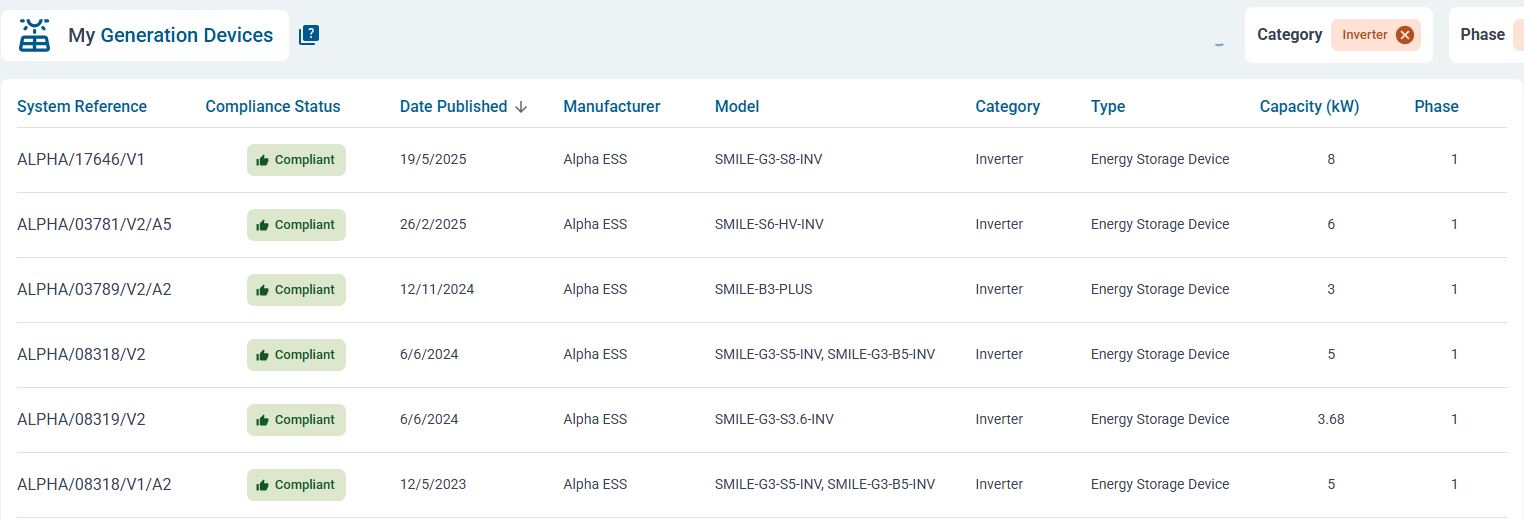Click thumbs-up icon in ALPHA/17646/V1 row
This screenshot has width=1524, height=521.
coord(263,160)
